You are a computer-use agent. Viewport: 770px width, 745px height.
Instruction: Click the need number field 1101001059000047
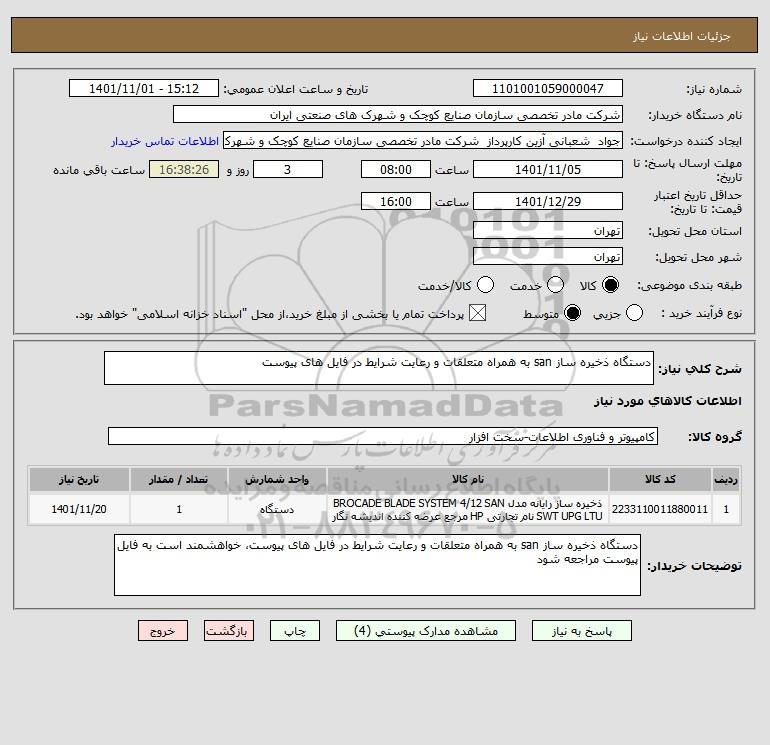(x=548, y=88)
